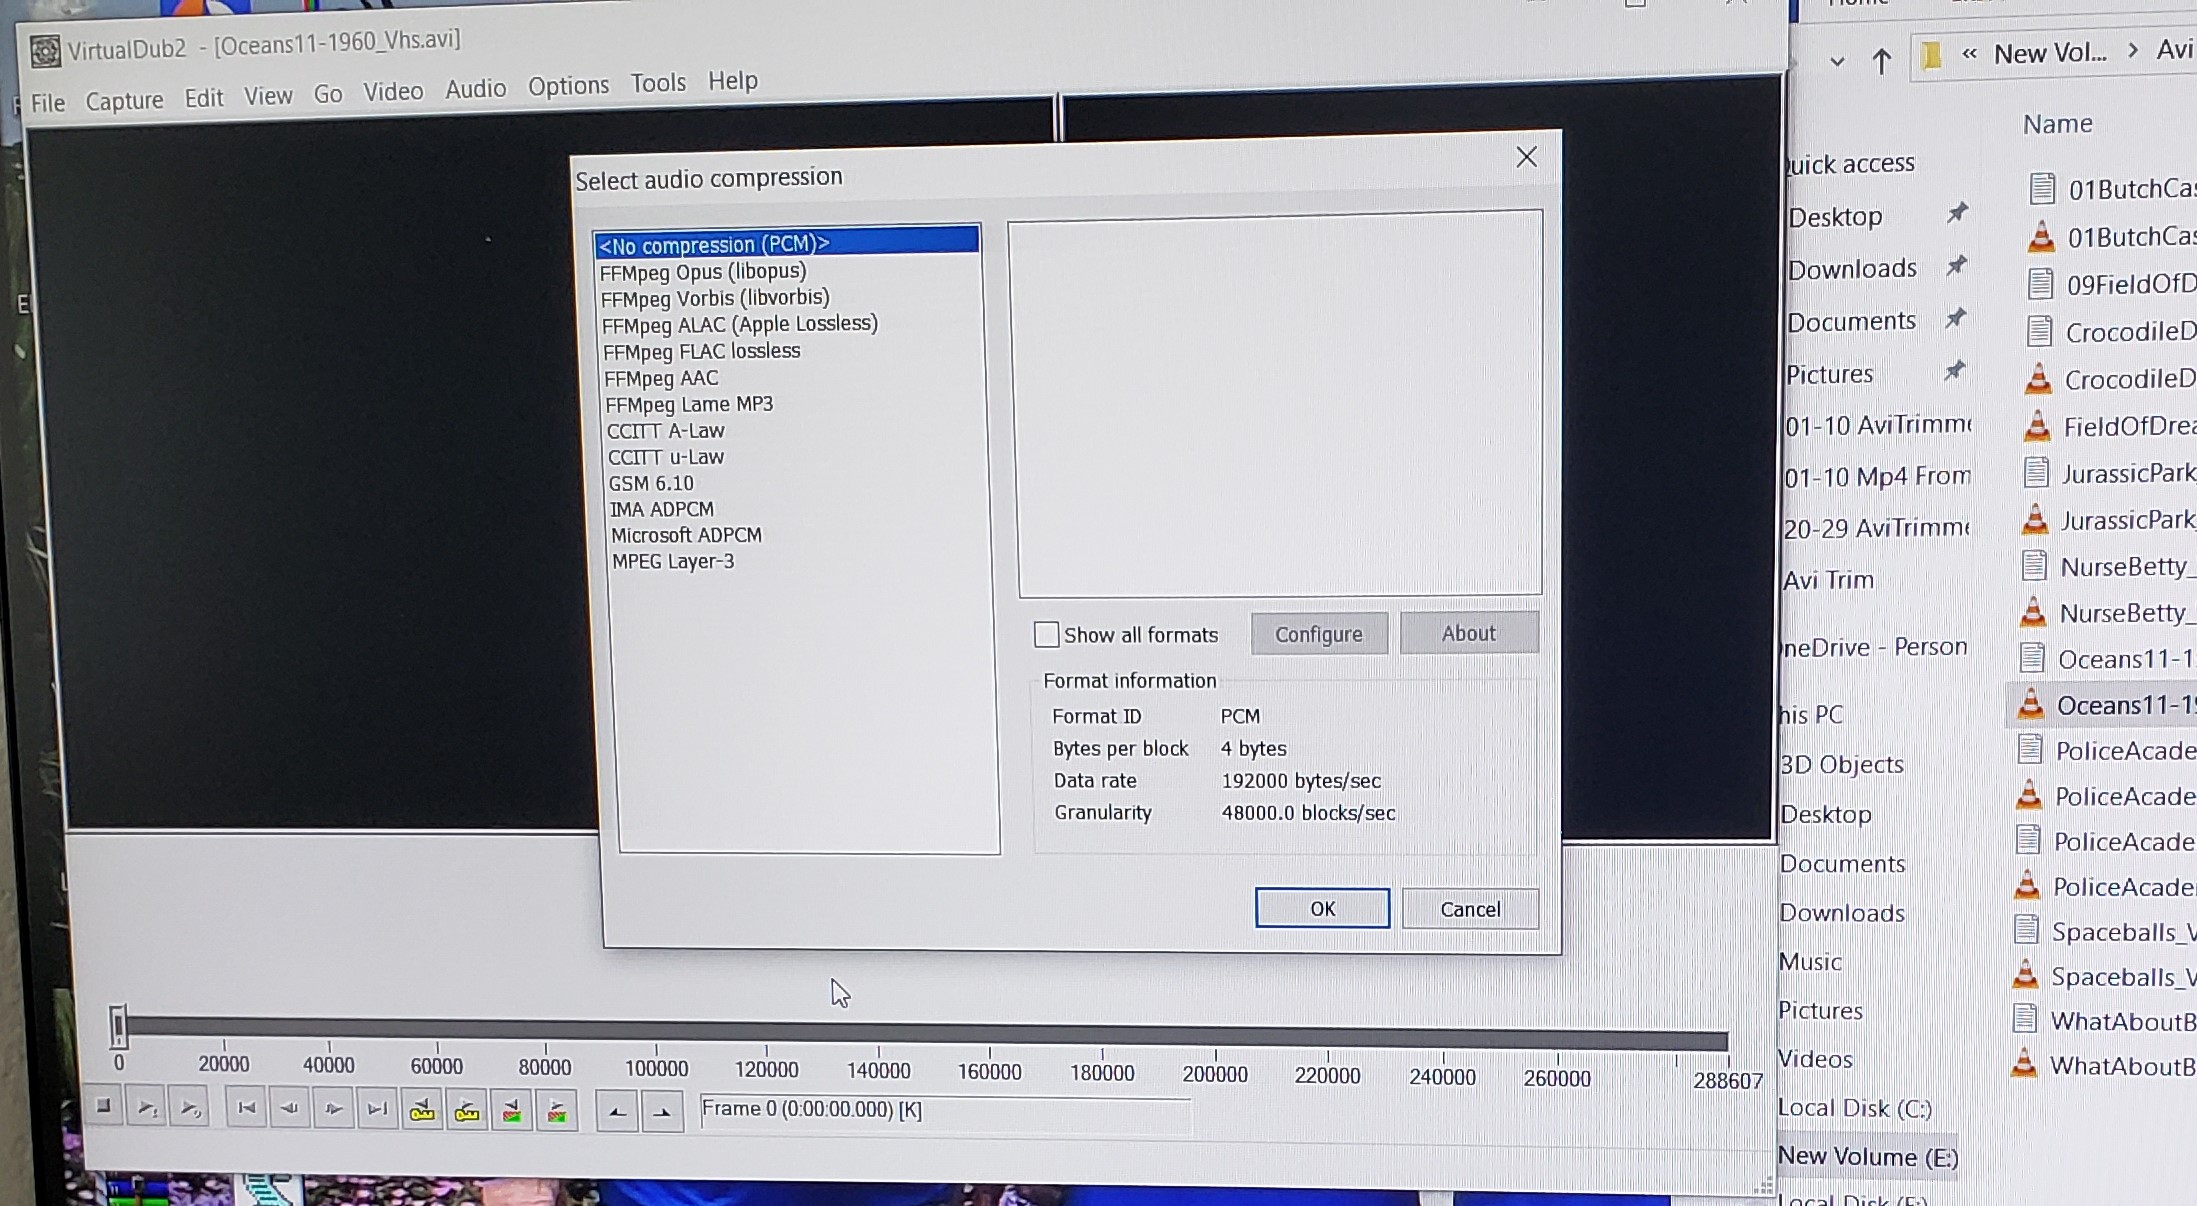Click the Mark in selection button
This screenshot has height=1206, width=2197.
tap(618, 1112)
